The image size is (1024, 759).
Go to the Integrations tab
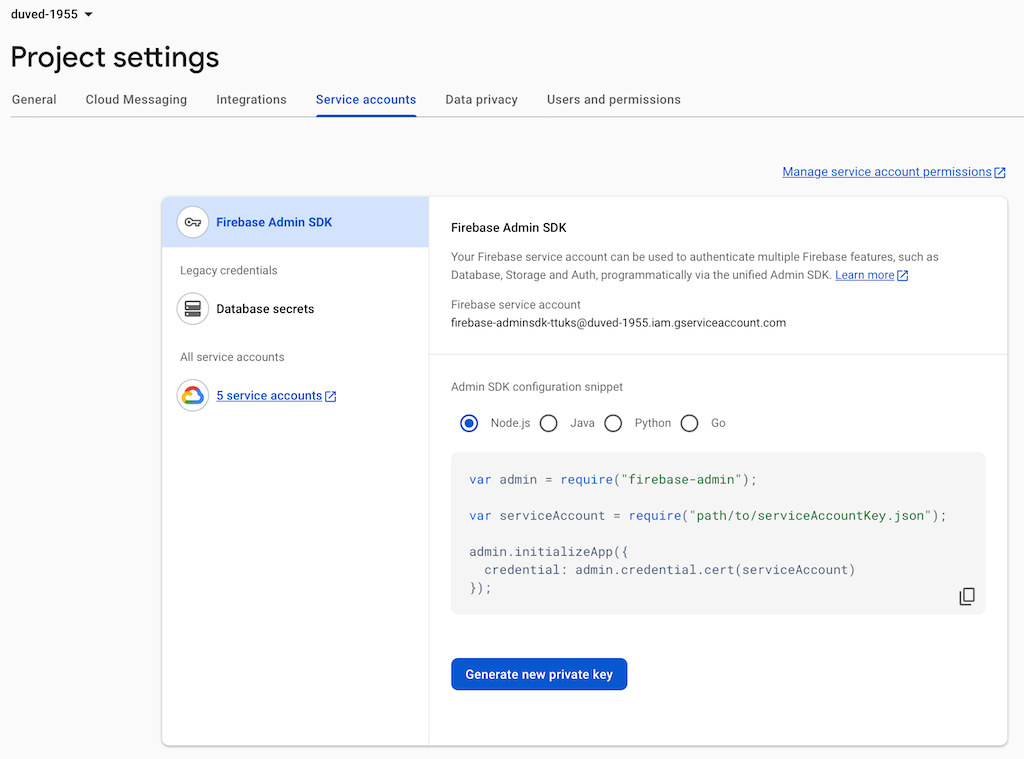pyautogui.click(x=251, y=99)
